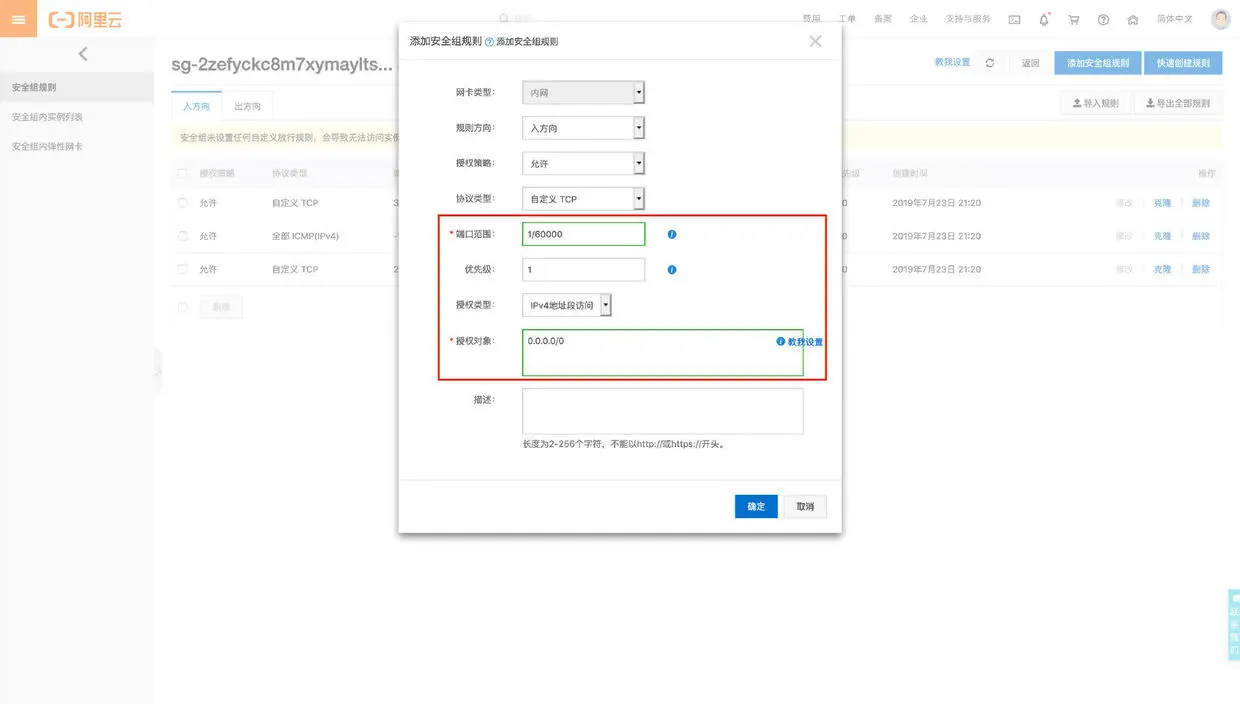Open the 授权类型 dropdown showing IPv4地址段访问
1240x704 pixels.
click(567, 305)
